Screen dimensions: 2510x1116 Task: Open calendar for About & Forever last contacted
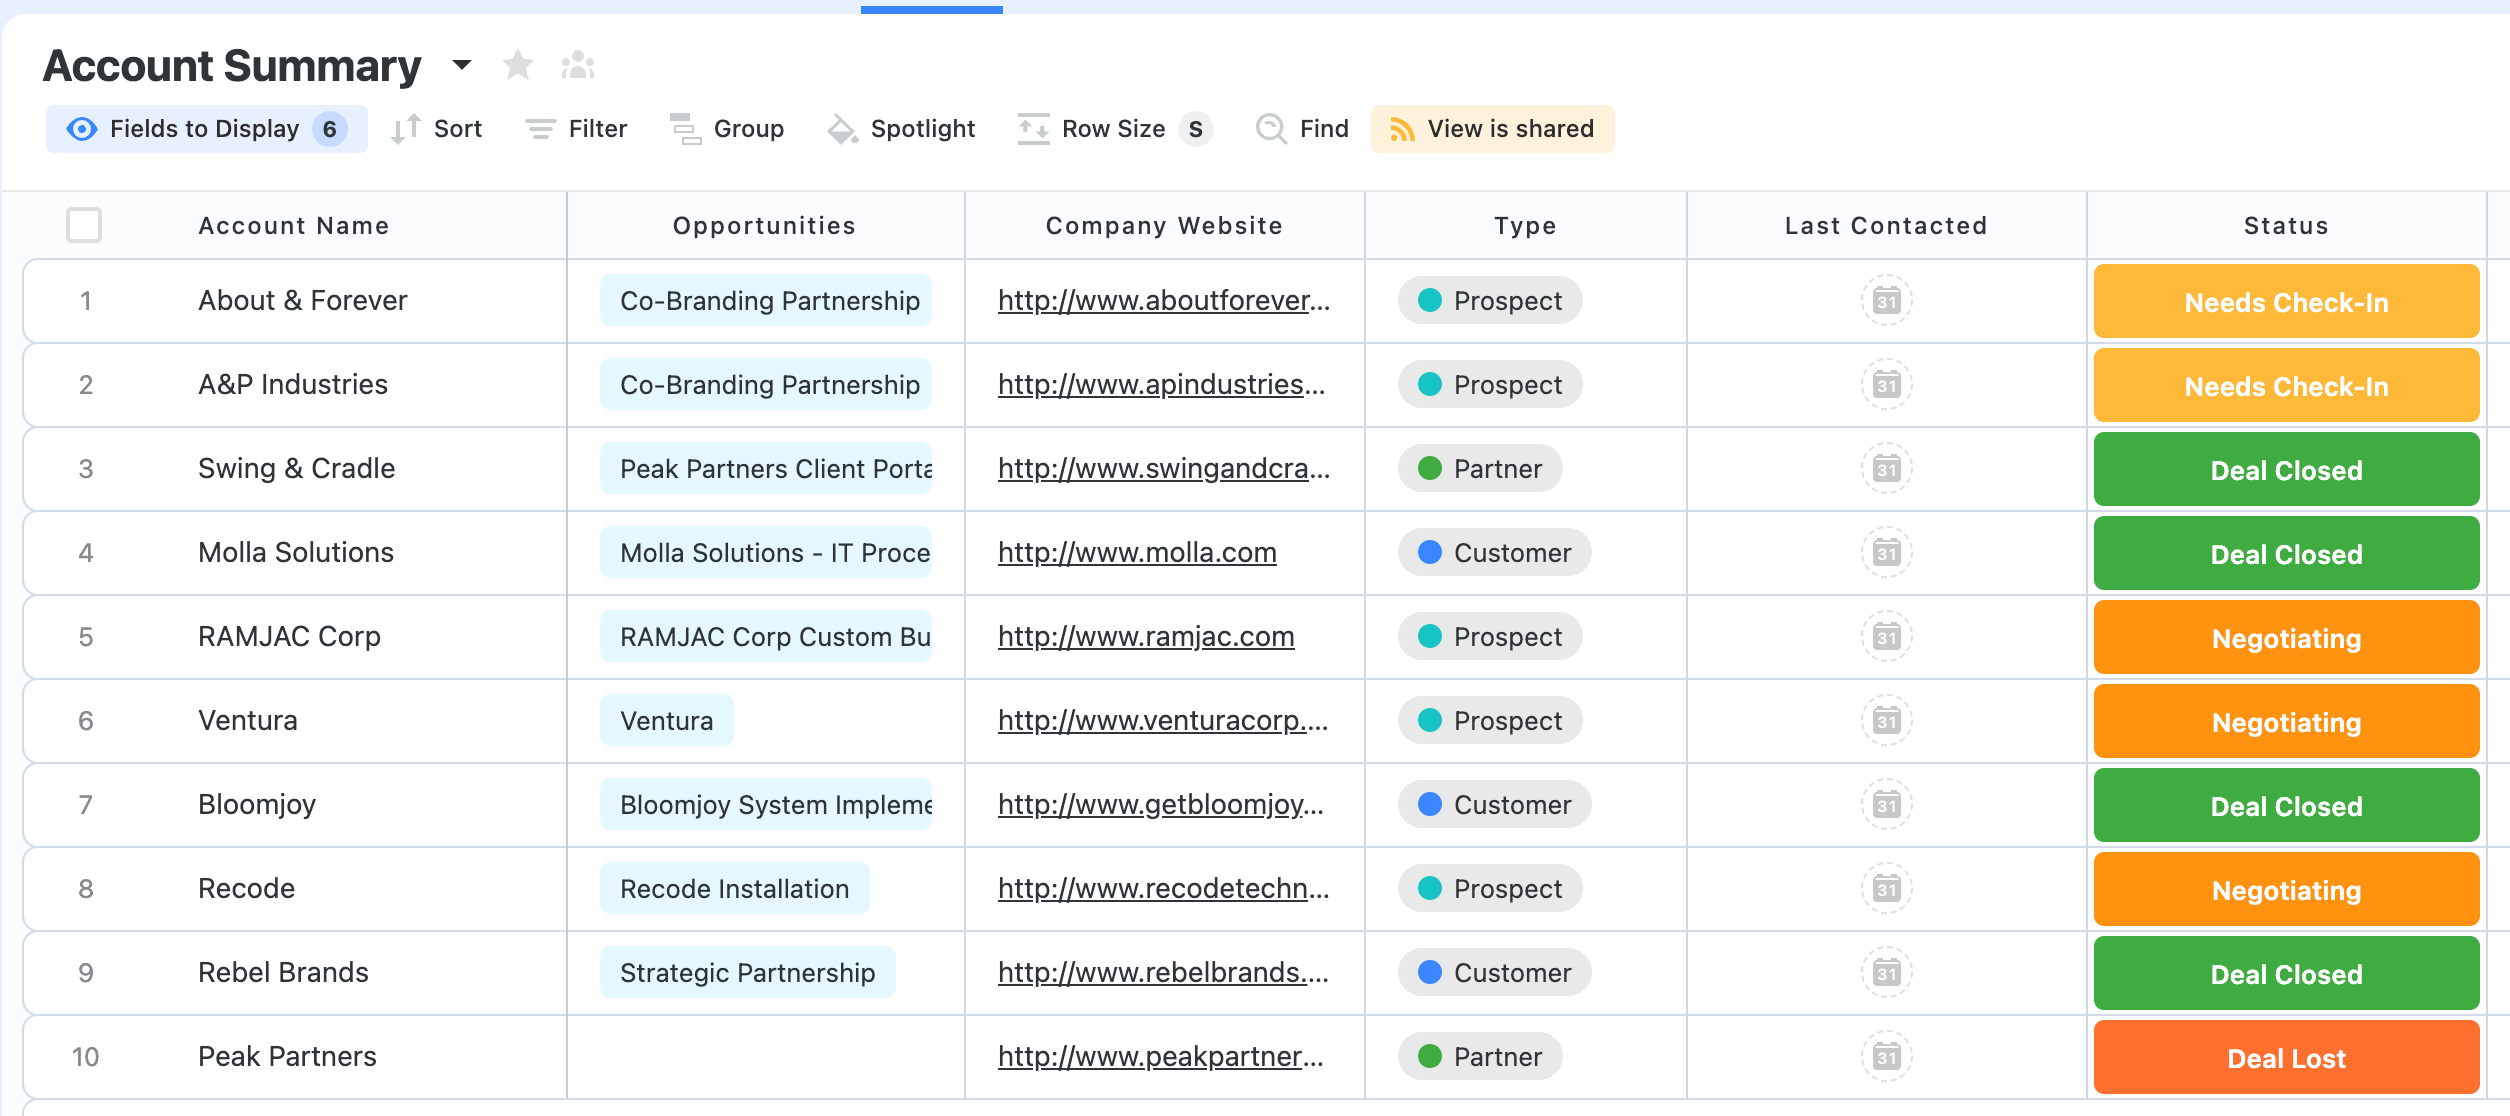click(1886, 301)
